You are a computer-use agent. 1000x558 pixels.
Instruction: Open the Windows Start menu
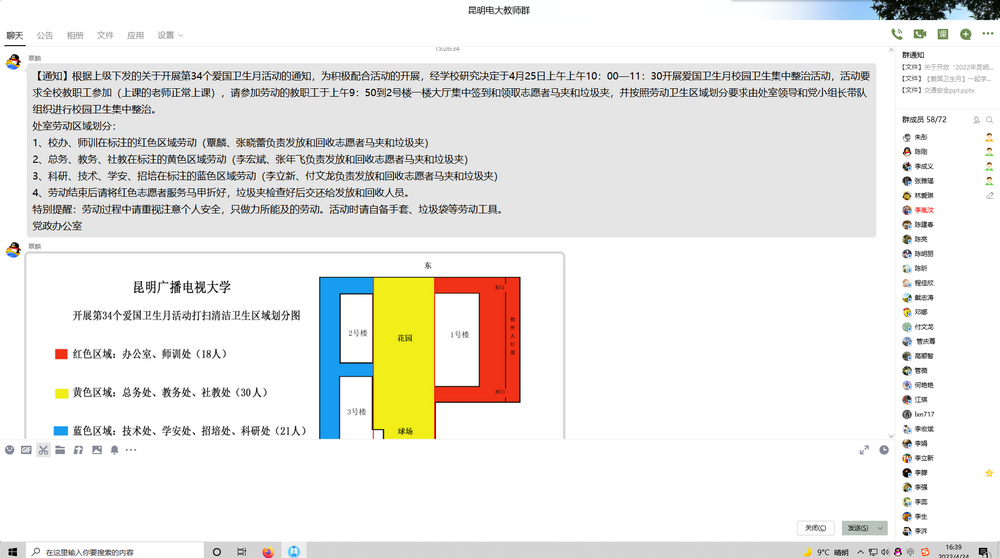pyautogui.click(x=12, y=552)
